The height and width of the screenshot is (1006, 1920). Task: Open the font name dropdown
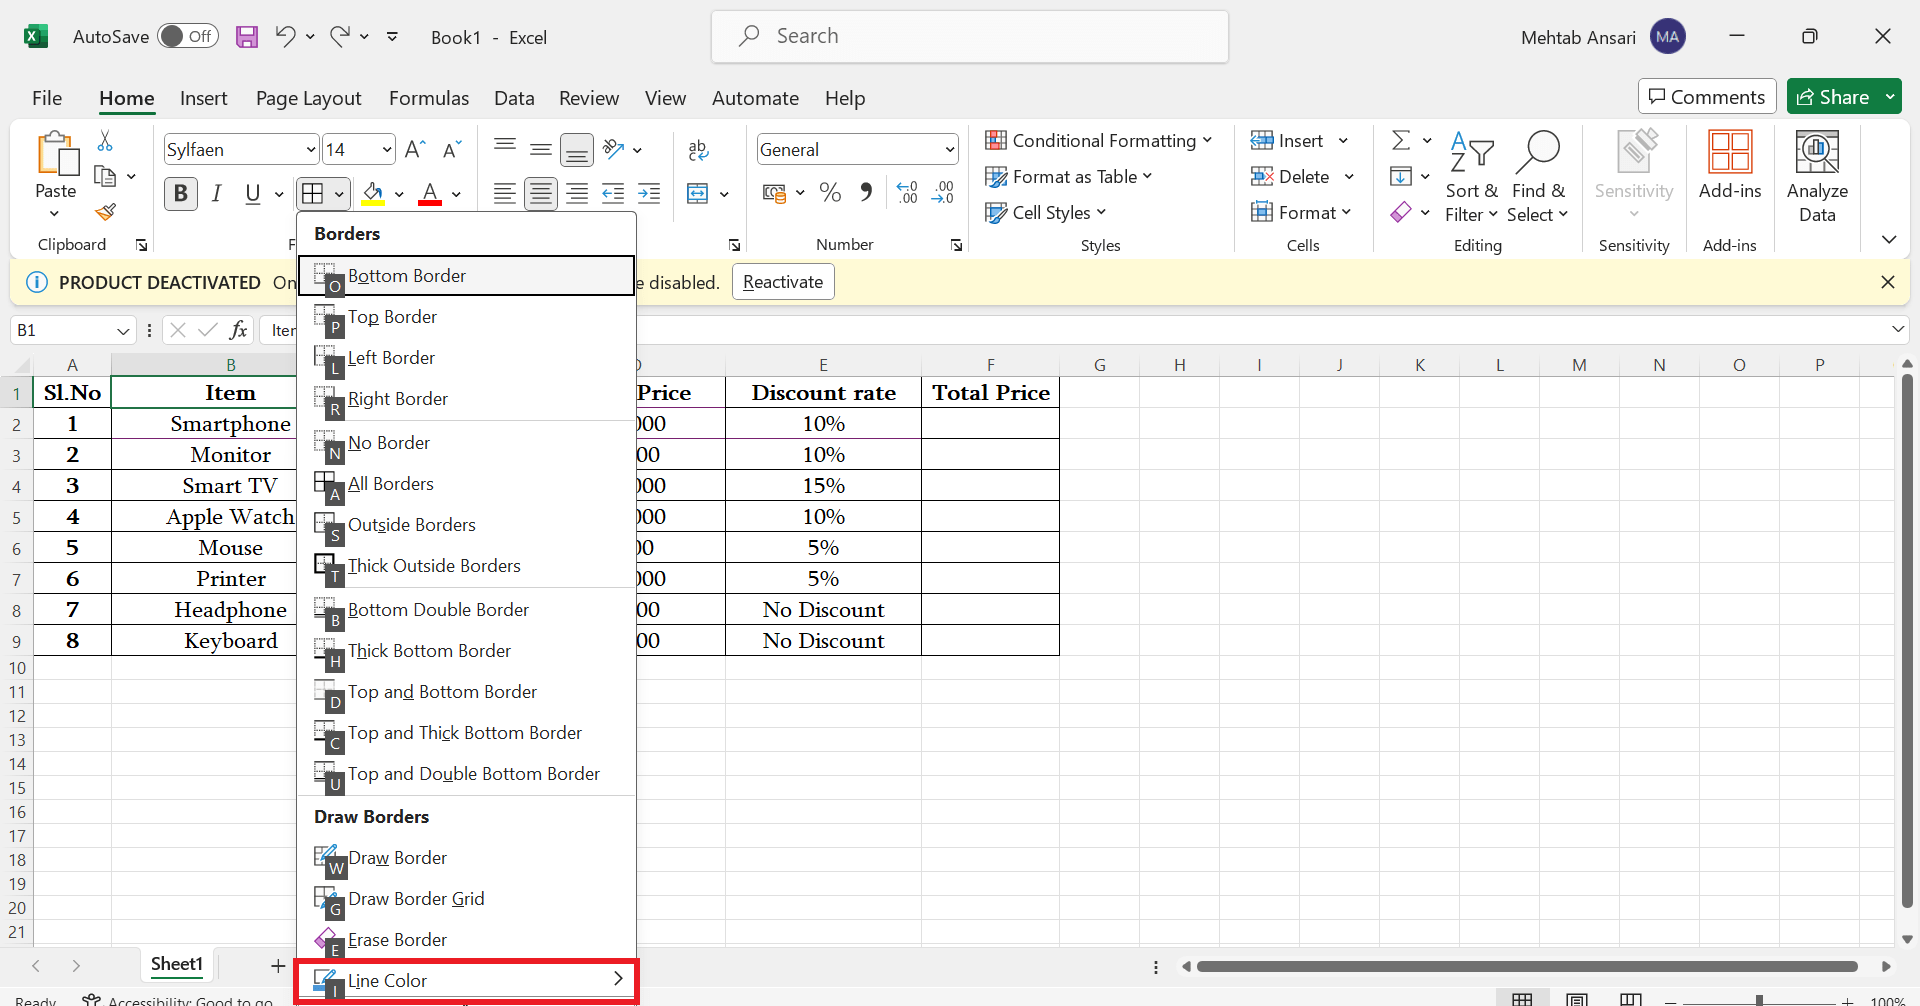(x=310, y=148)
